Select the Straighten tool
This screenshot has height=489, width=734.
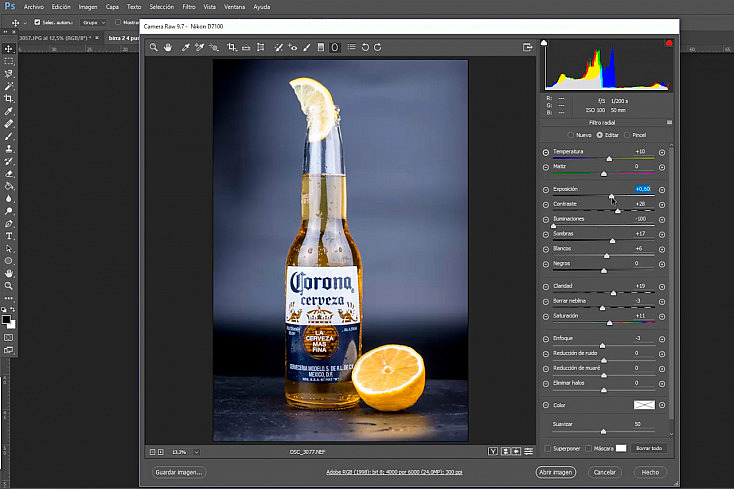pos(246,47)
